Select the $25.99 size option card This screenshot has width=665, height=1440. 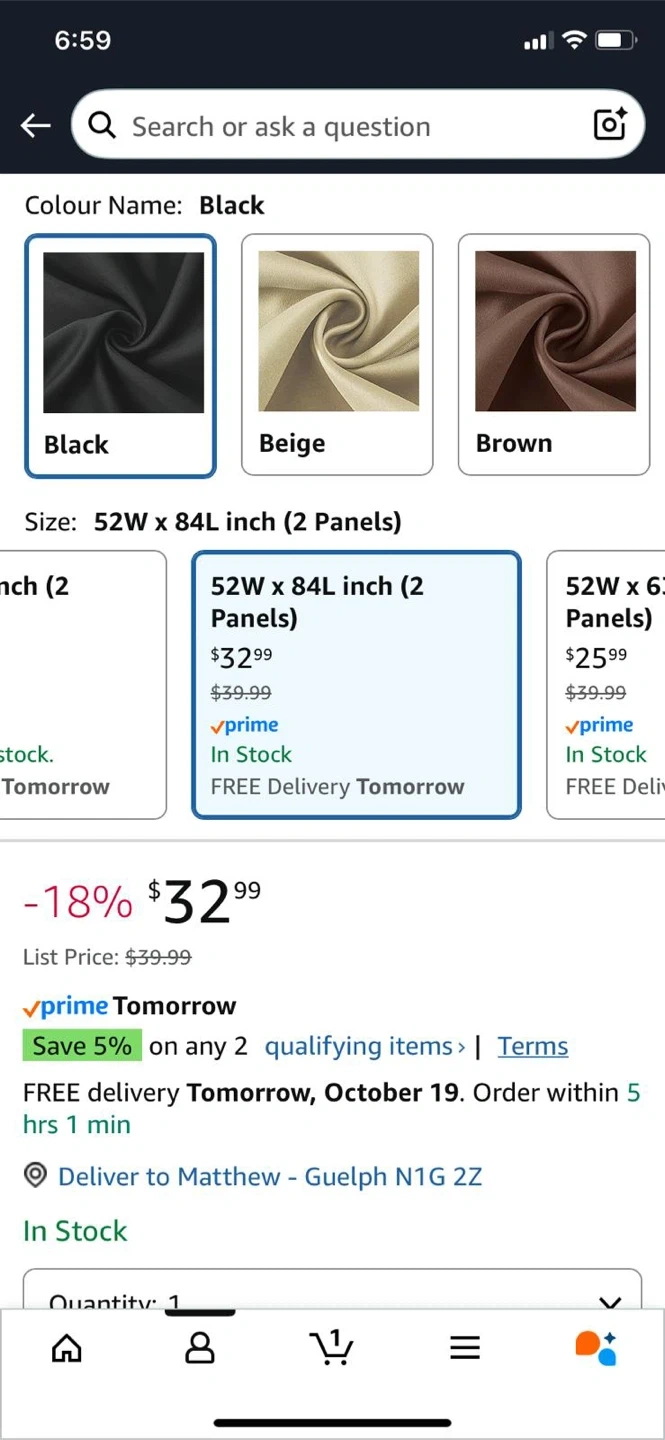point(606,684)
